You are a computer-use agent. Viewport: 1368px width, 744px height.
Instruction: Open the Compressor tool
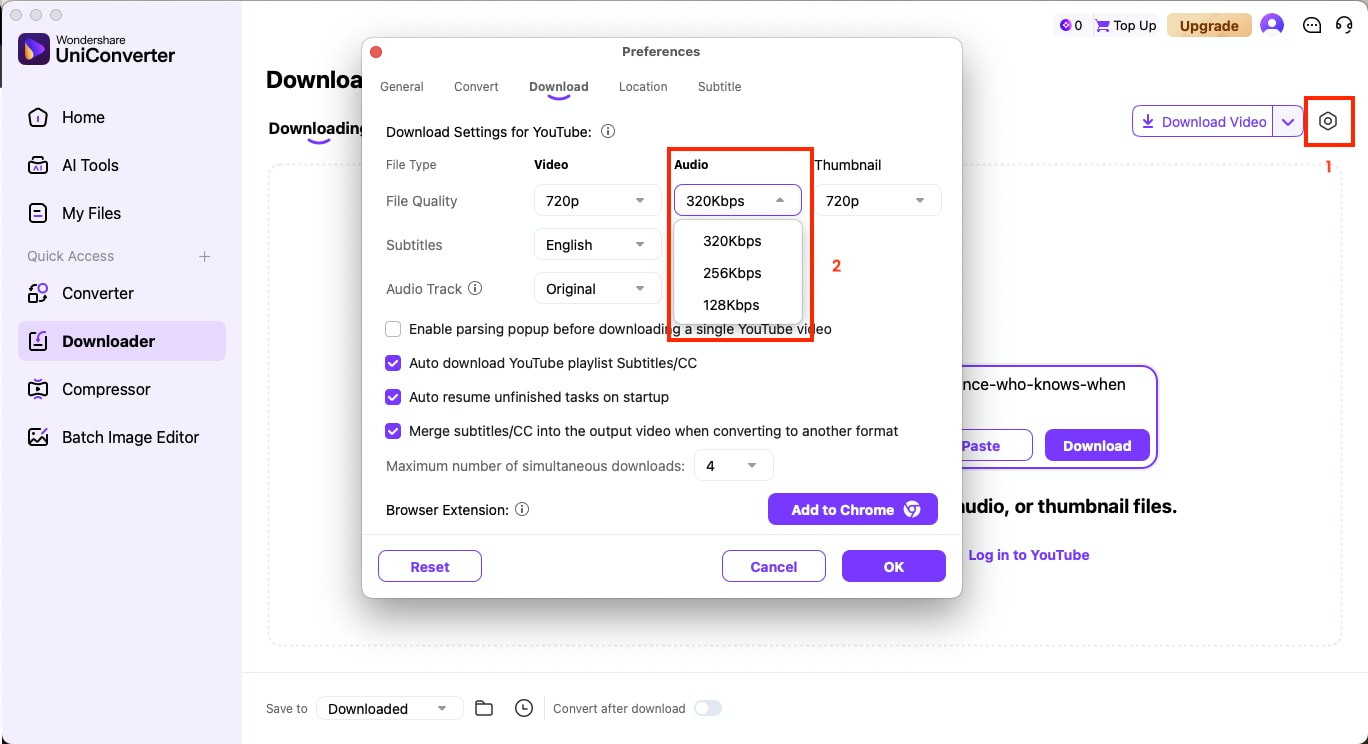click(x=103, y=389)
